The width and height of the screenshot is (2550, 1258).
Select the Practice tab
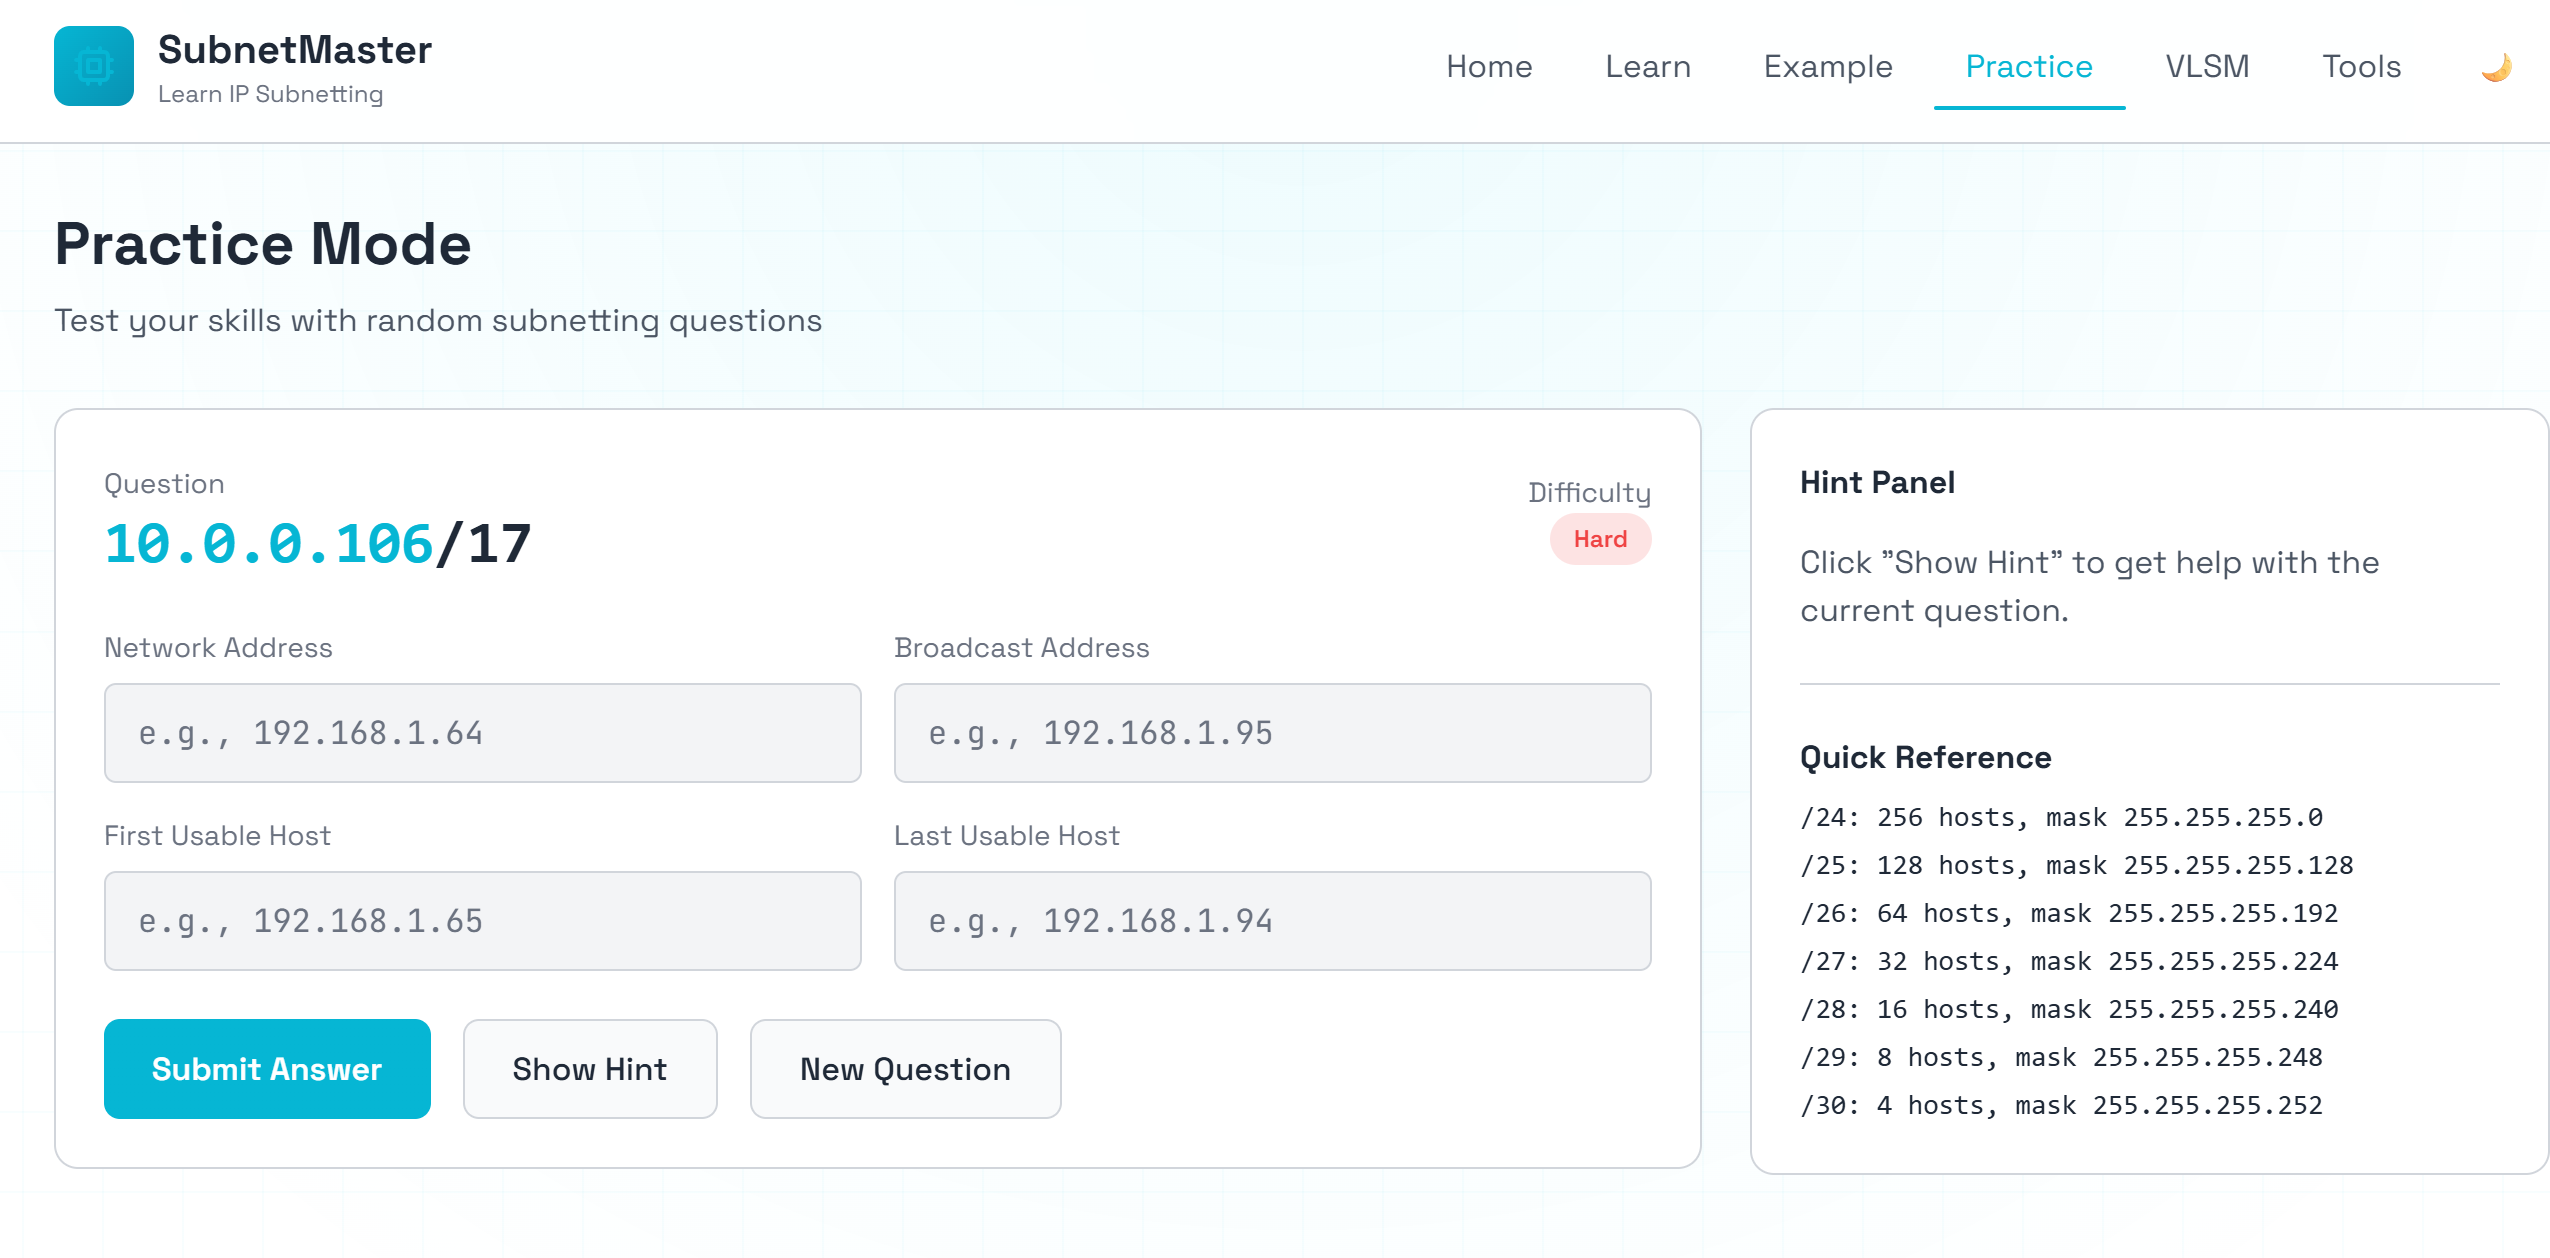coord(2029,66)
